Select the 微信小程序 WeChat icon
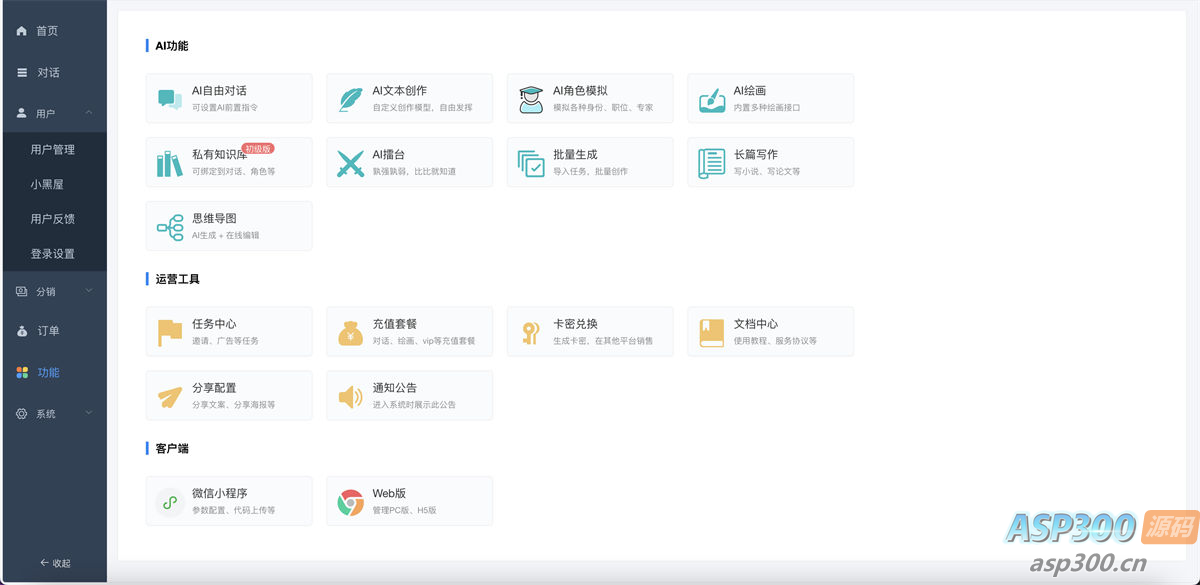1200x585 pixels. coord(167,500)
